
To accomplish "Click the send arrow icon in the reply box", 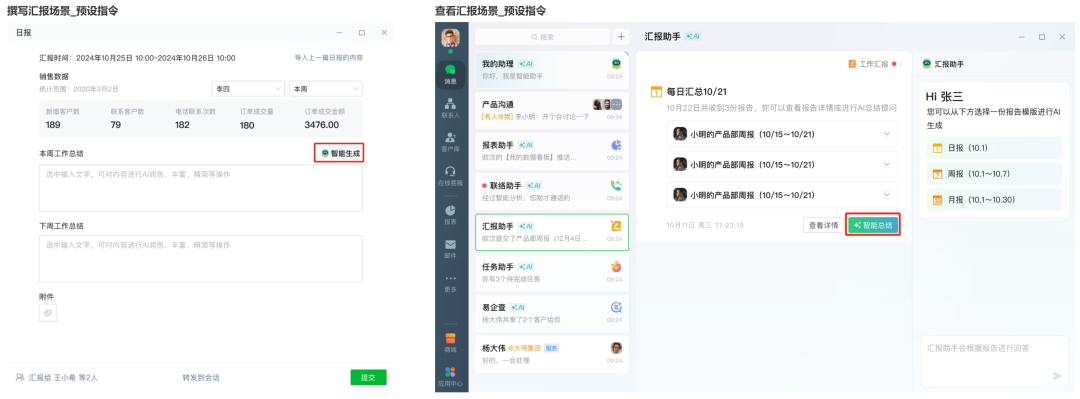I will click(x=1057, y=376).
